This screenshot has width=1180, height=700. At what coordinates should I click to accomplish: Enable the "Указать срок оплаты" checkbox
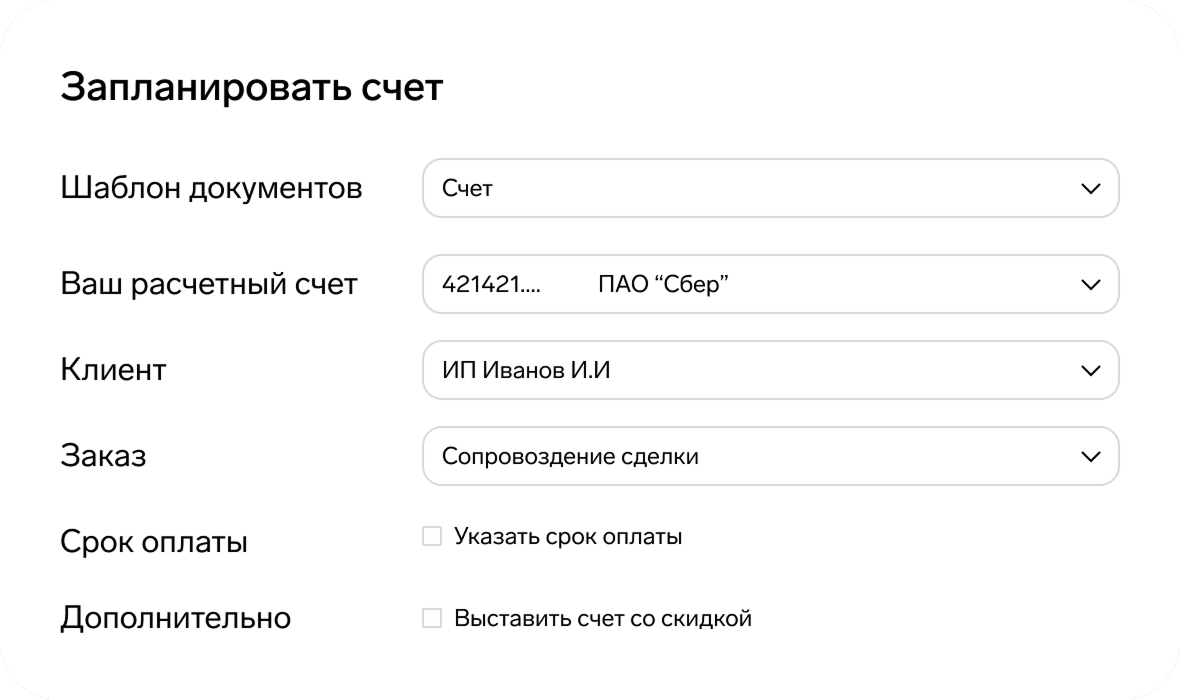(432, 536)
